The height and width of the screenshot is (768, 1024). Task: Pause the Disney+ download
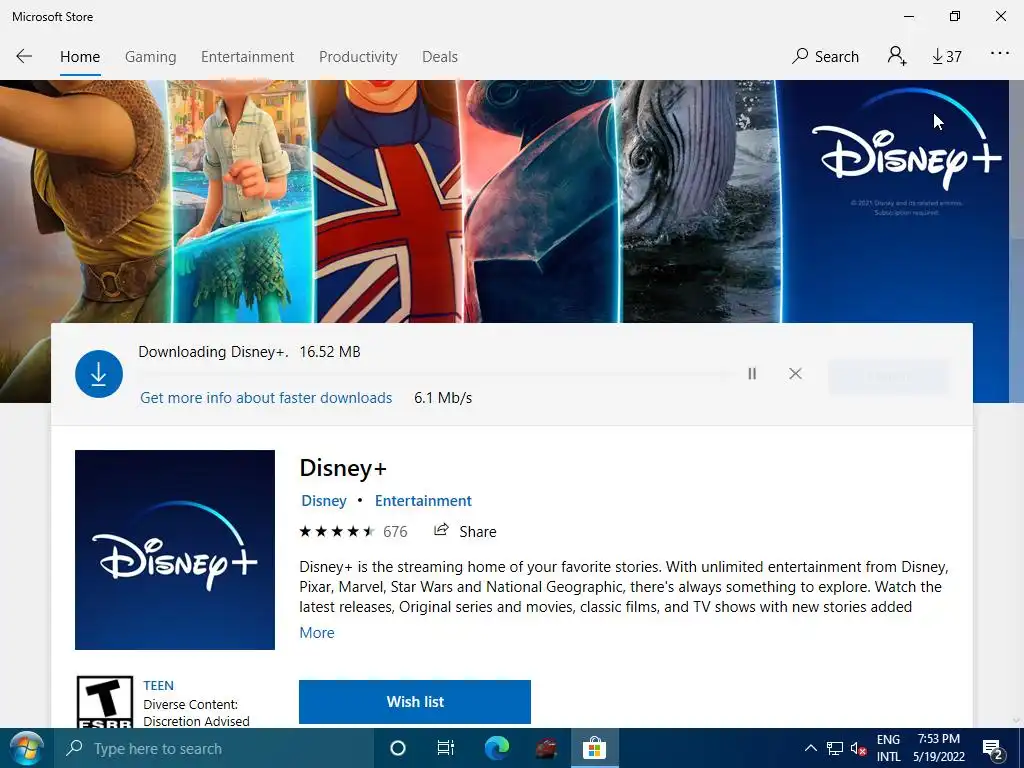(752, 374)
